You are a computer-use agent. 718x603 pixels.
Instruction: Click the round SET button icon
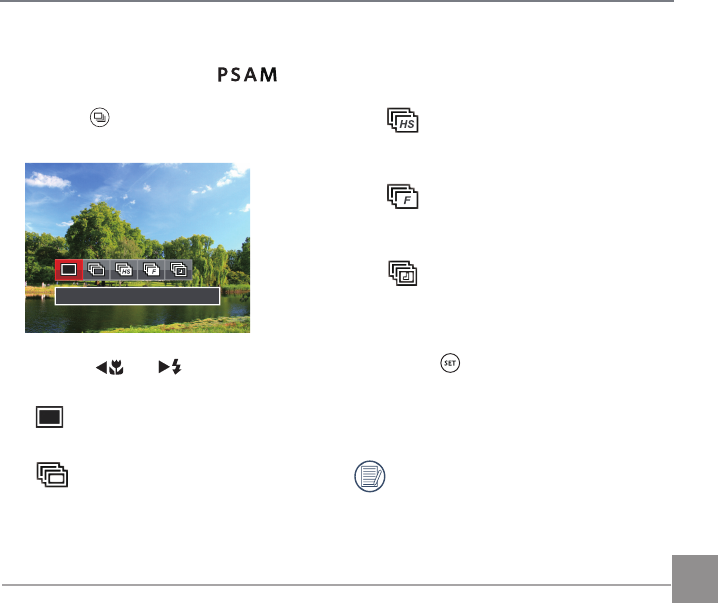coord(450,363)
